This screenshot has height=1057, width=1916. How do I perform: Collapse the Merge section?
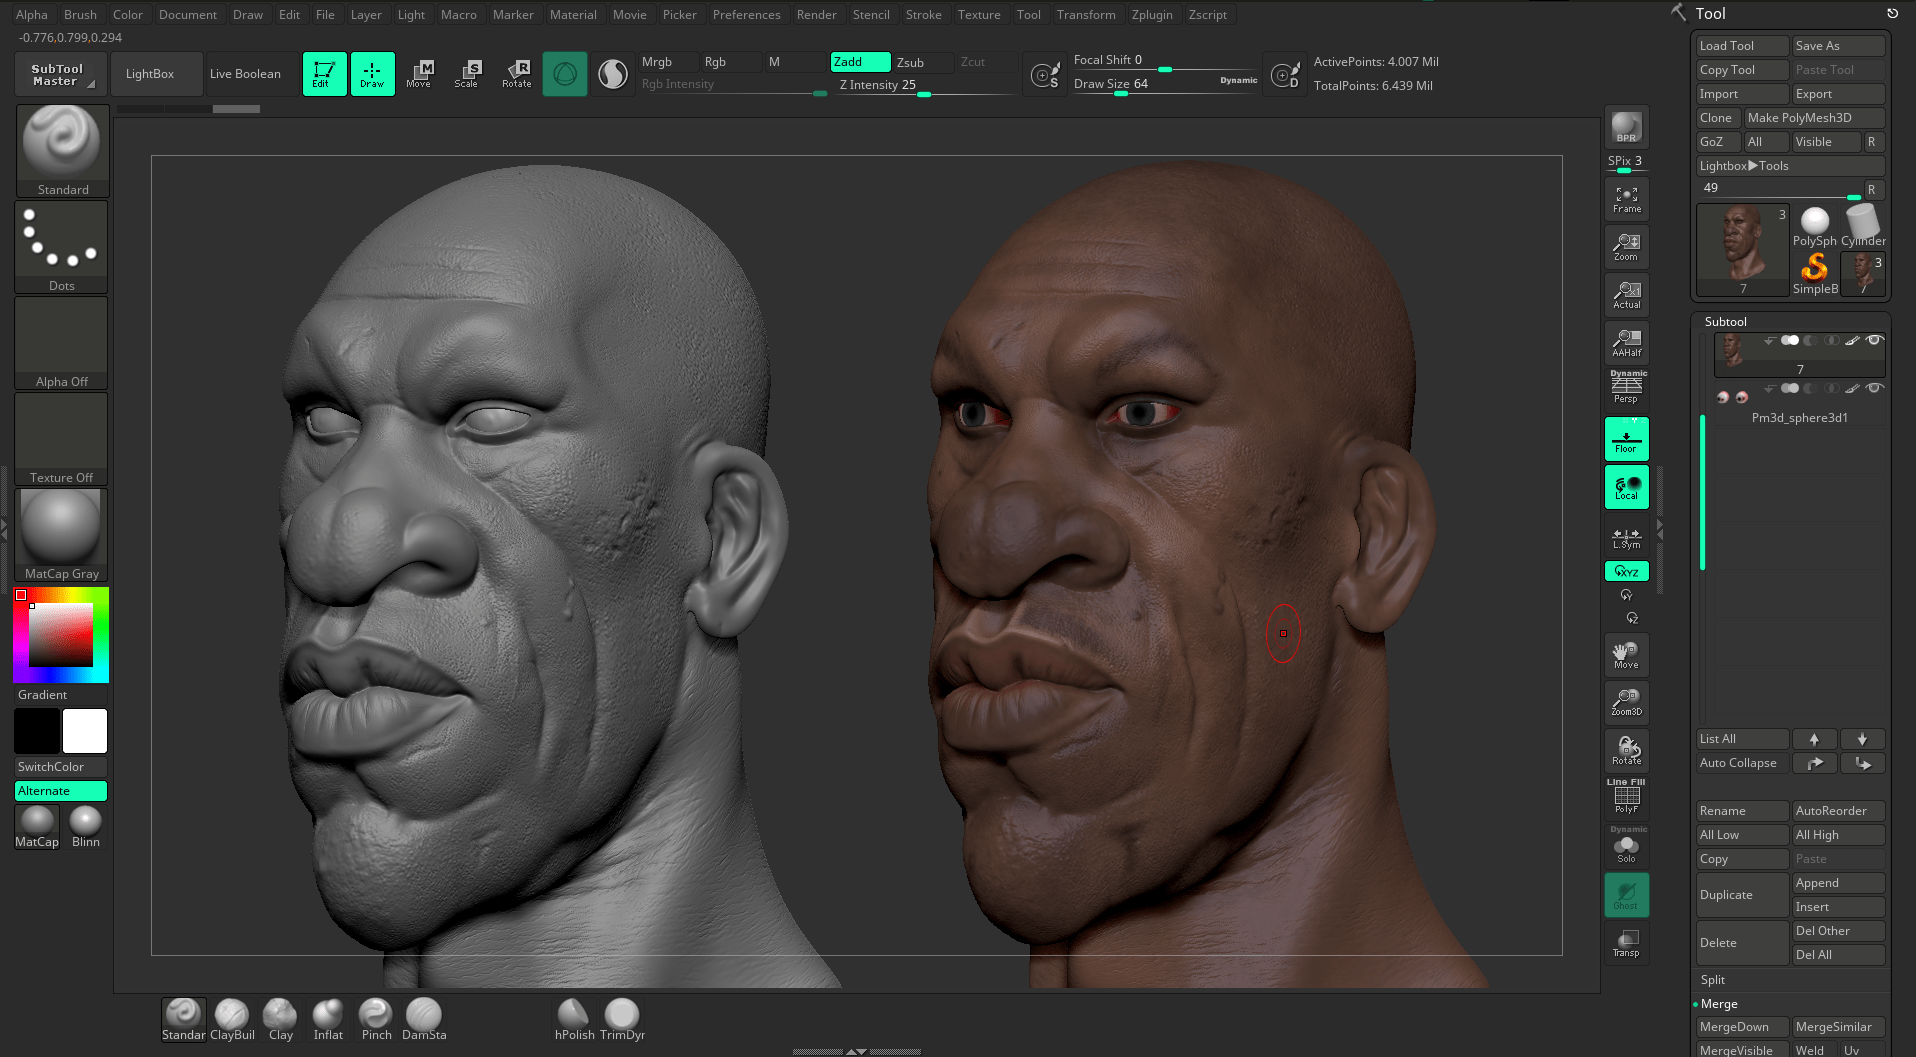(1719, 1004)
